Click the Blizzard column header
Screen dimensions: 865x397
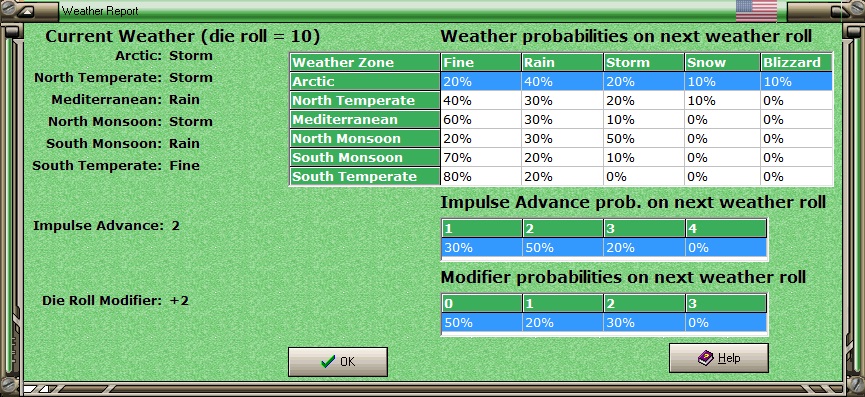(797, 62)
